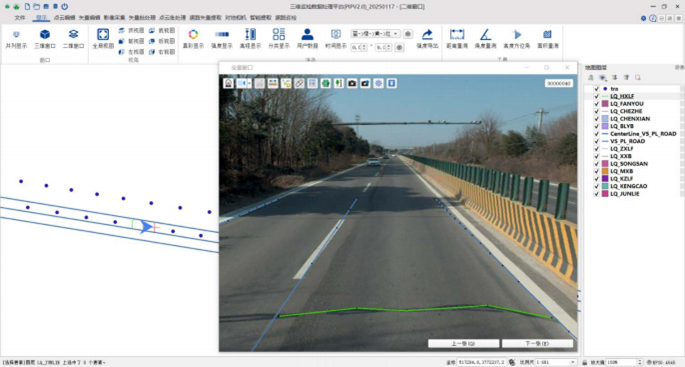Open the 三维窗口 3D window view
685x367 pixels.
[x=45, y=38]
